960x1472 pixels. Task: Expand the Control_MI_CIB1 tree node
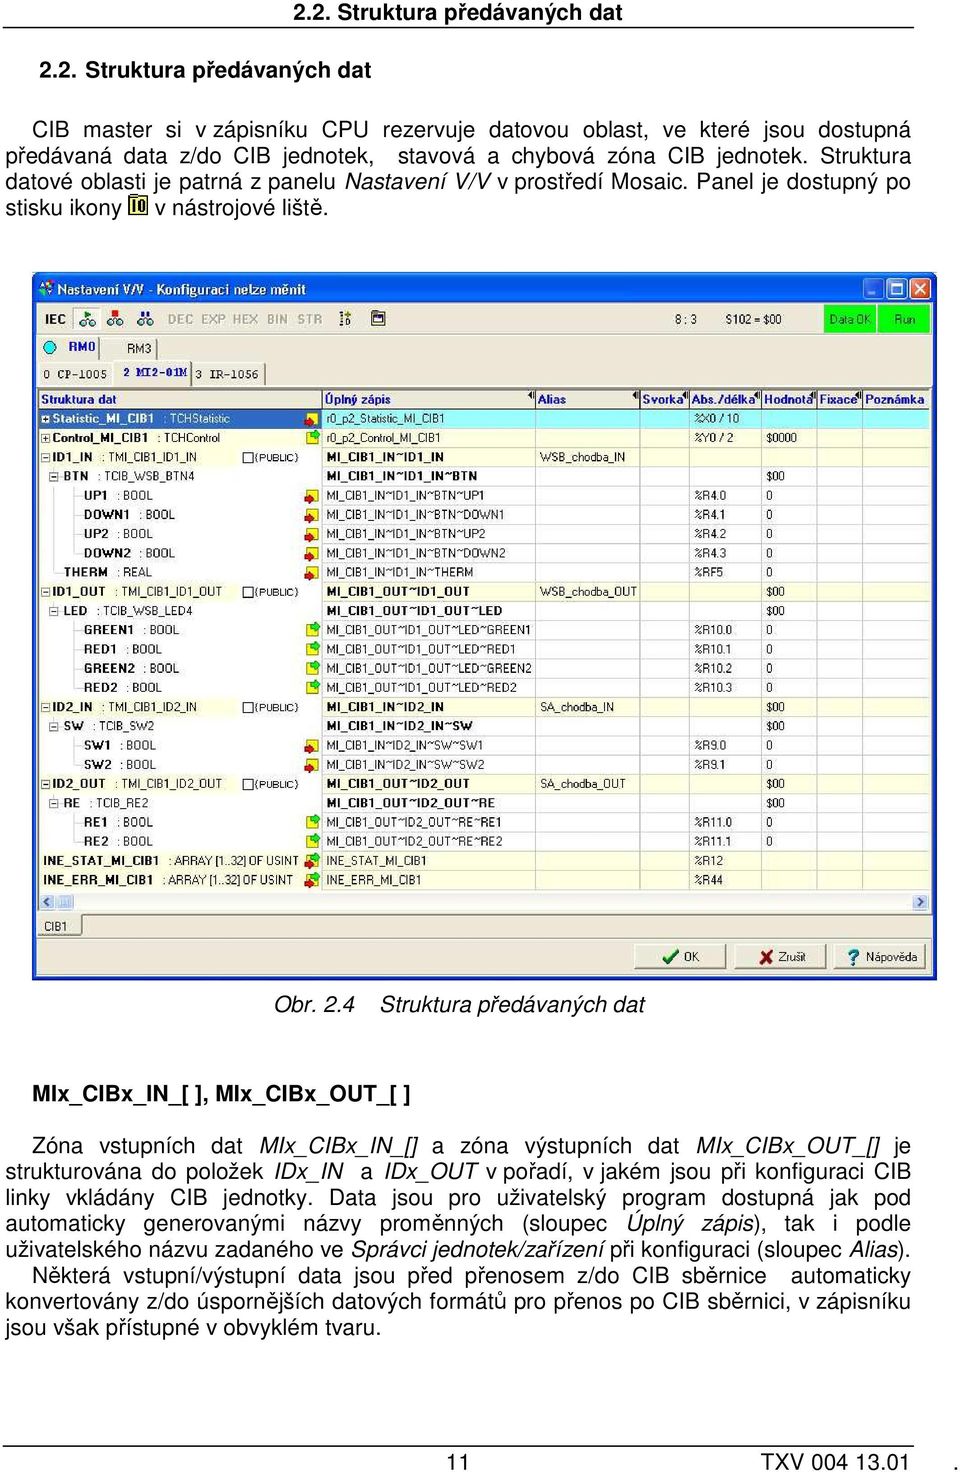46,438
